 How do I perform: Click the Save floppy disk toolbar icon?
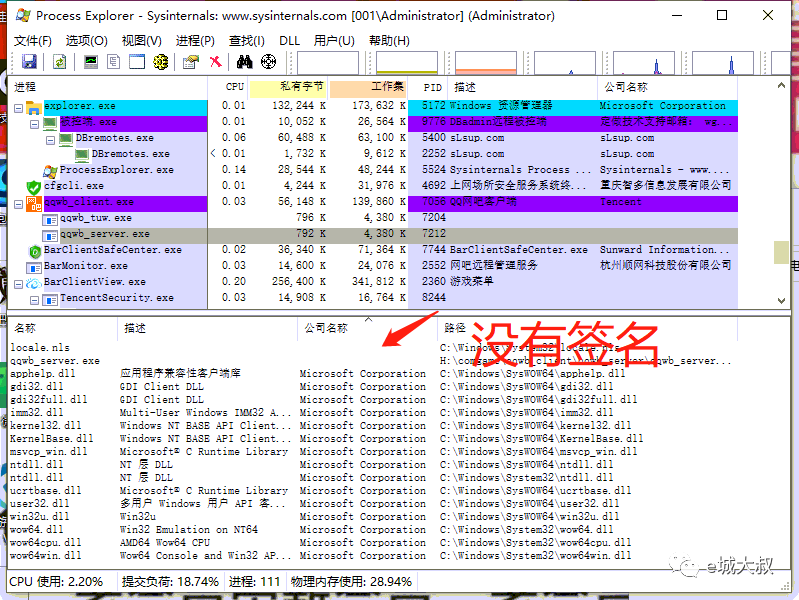point(29,62)
